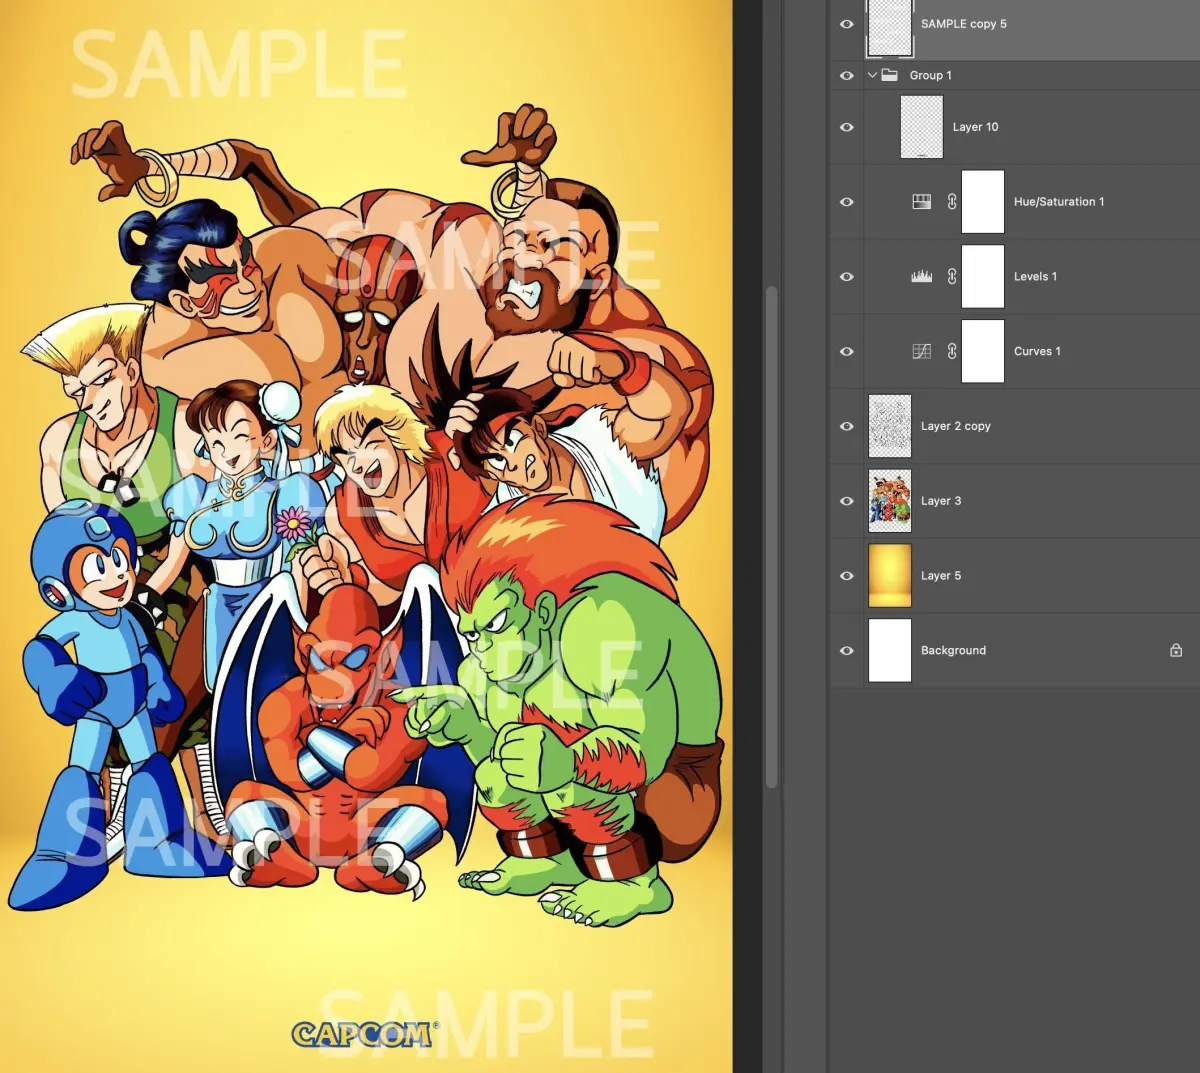Select the Group 1 name label
The image size is (1200, 1073).
click(931, 76)
